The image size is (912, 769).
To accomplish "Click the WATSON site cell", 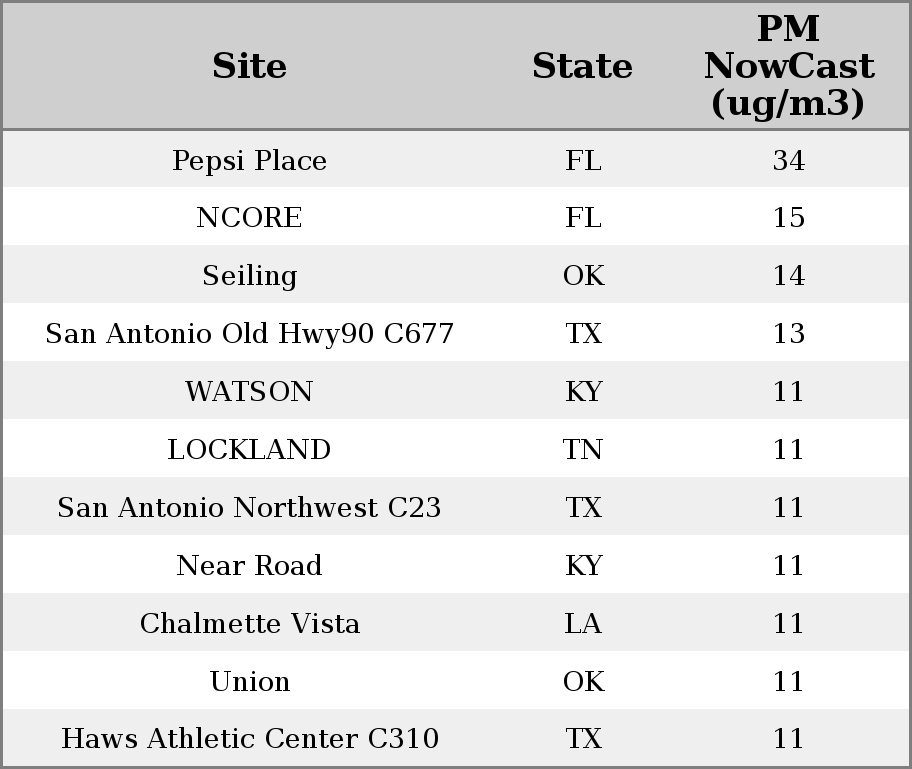I will tap(249, 391).
